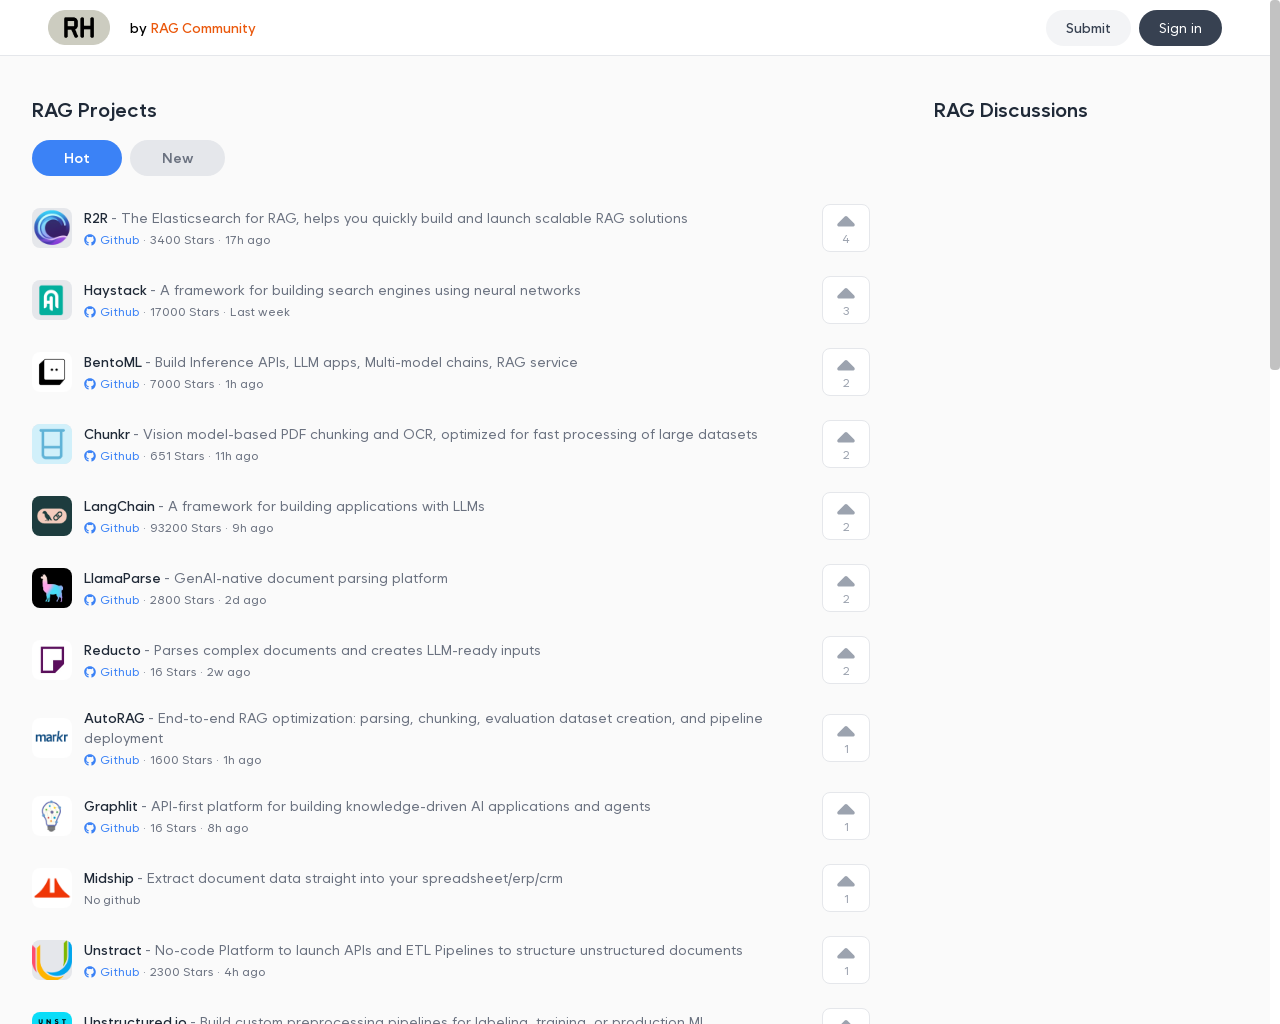Click the RH site logo
Screen dimensions: 1280x1024
coord(79,28)
